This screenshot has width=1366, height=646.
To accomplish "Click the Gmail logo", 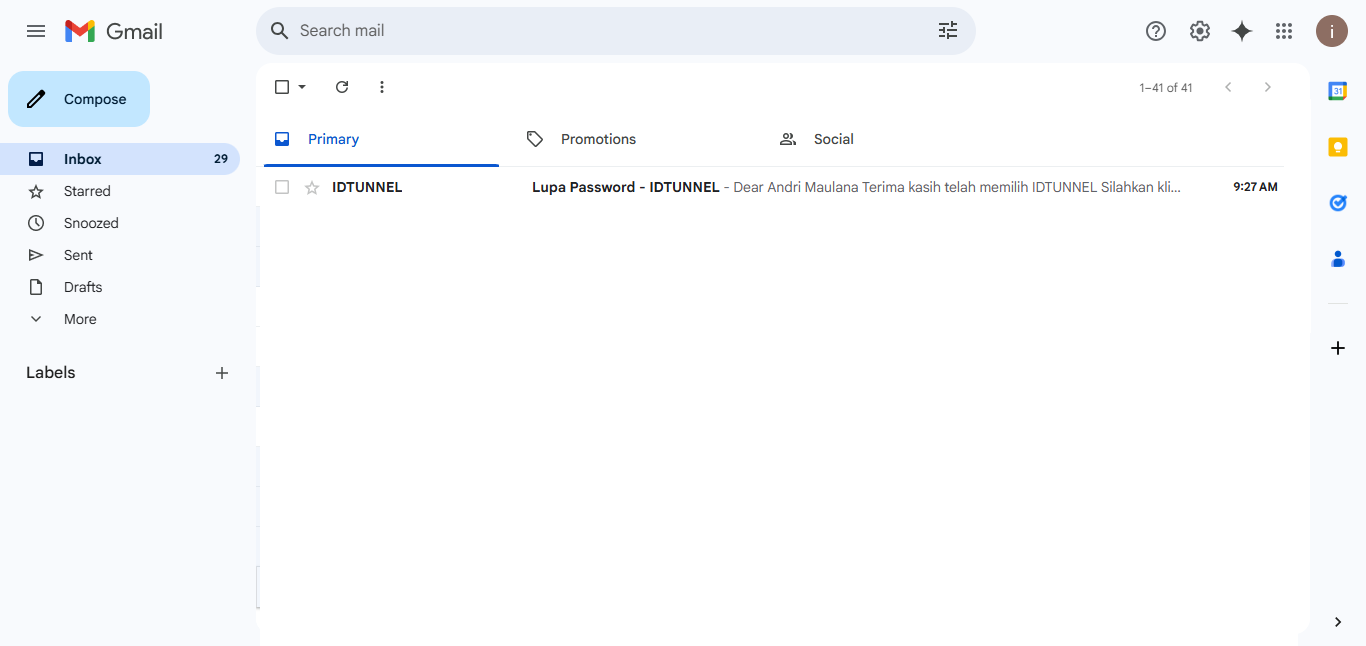I will click(114, 31).
